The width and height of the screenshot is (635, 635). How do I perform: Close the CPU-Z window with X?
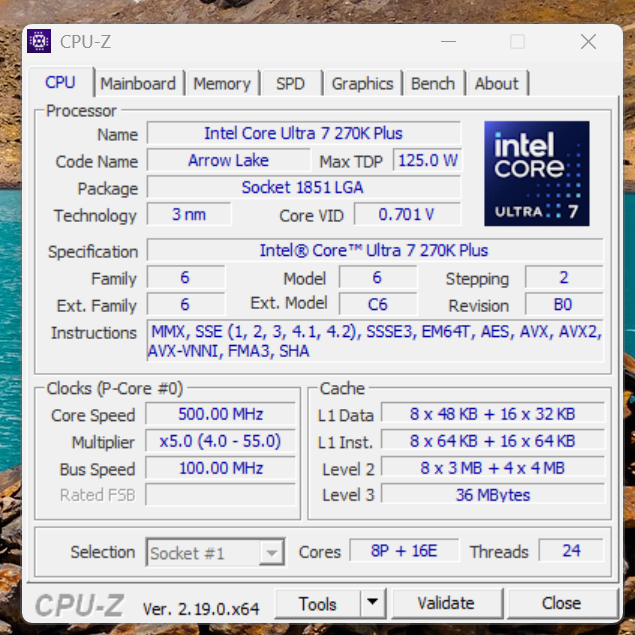(588, 41)
